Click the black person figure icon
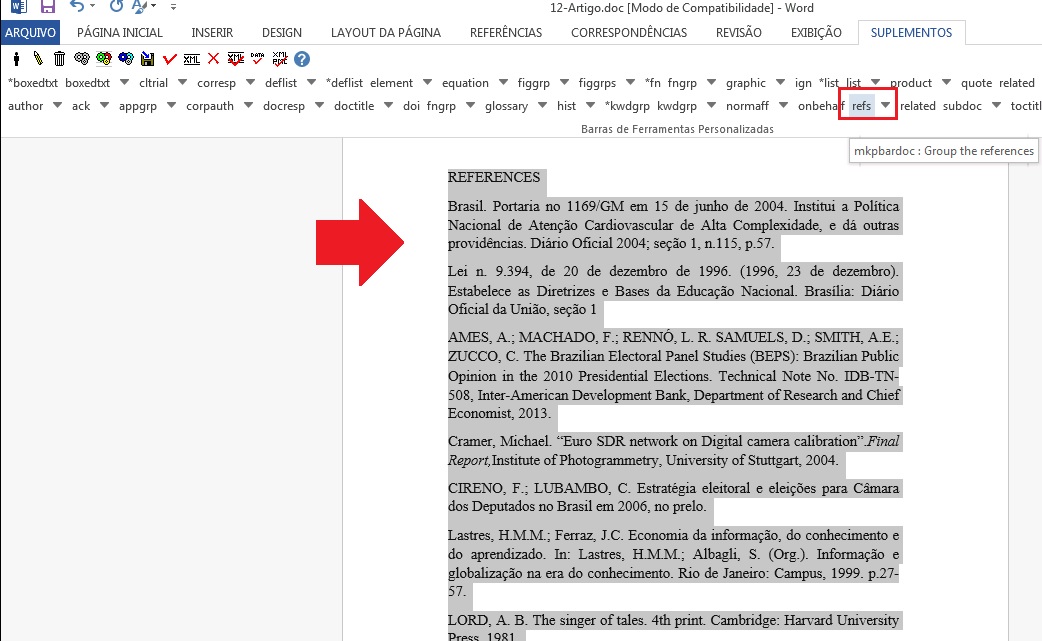Screen dimensions: 1042x641 coord(16,59)
